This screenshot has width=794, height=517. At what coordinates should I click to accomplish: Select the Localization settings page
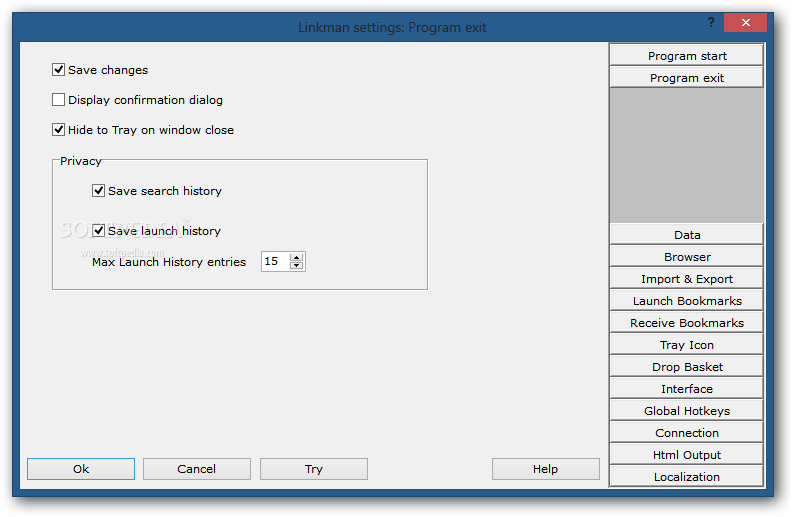(687, 477)
